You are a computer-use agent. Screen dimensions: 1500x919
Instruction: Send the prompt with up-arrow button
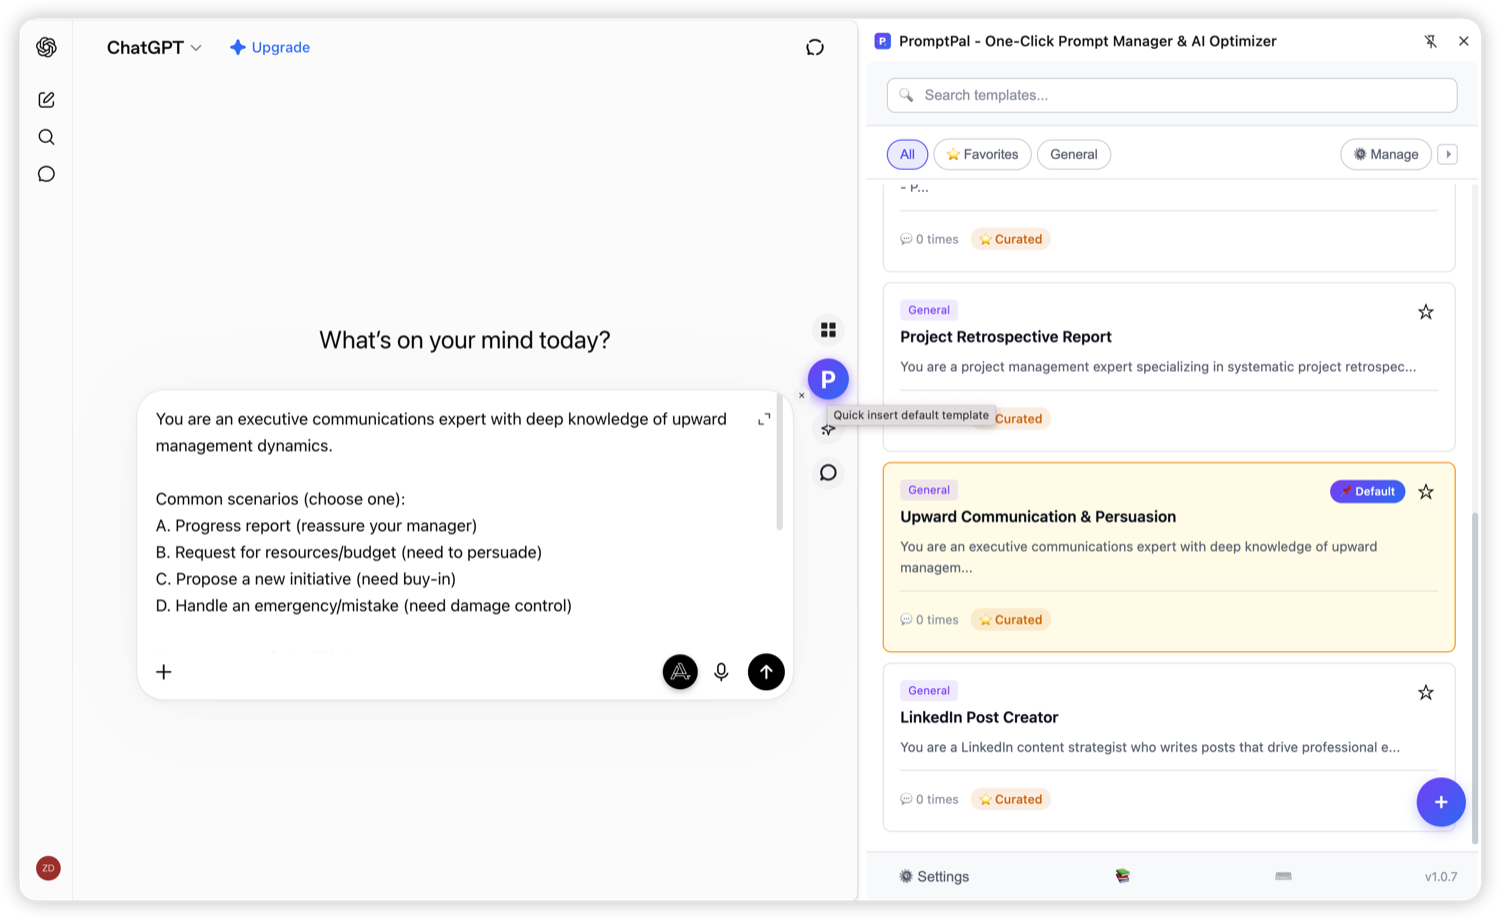(x=766, y=672)
